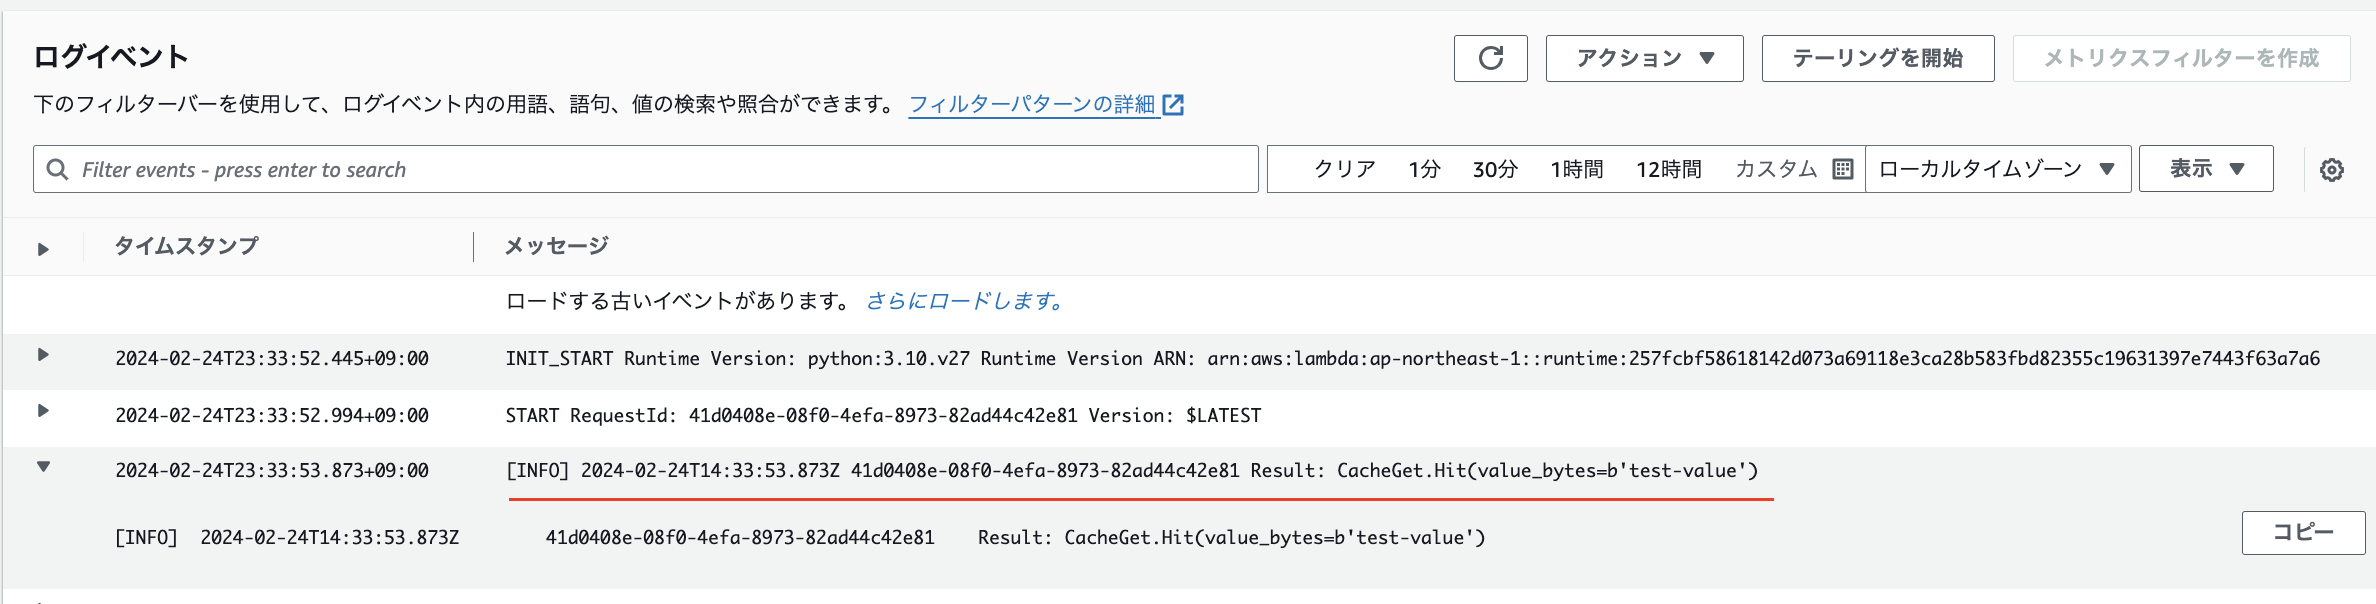Click the メッセージ column header
The image size is (2376, 604).
(557, 246)
